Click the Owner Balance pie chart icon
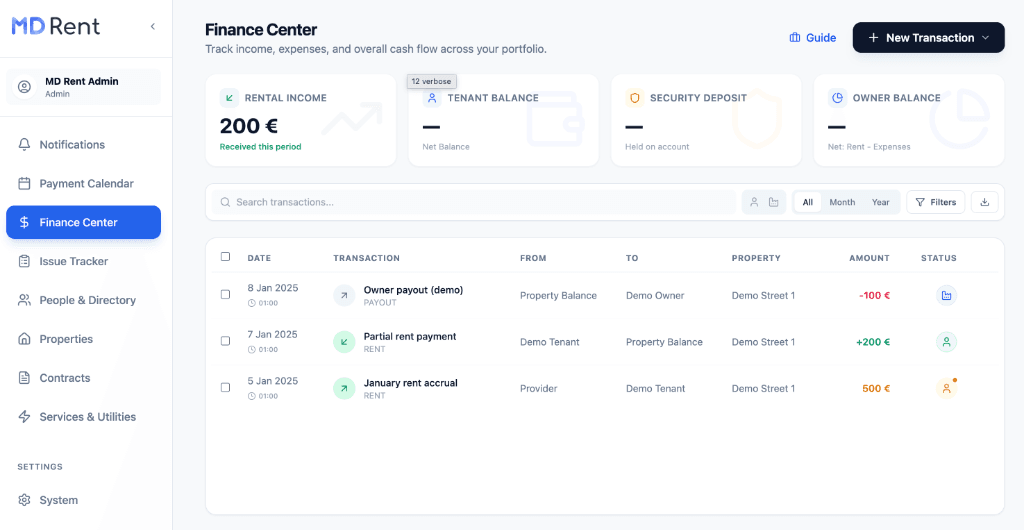Viewport: 1024px width, 530px height. (x=837, y=98)
